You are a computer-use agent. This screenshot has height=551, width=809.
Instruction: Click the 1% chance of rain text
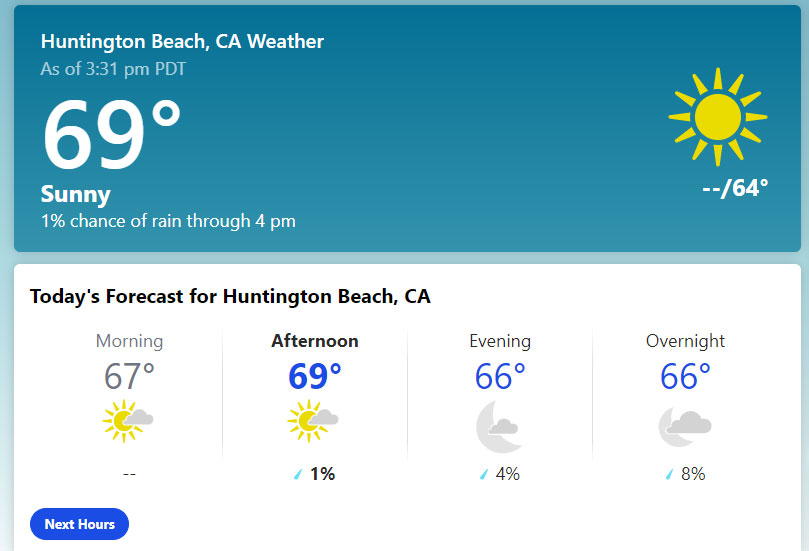[168, 221]
